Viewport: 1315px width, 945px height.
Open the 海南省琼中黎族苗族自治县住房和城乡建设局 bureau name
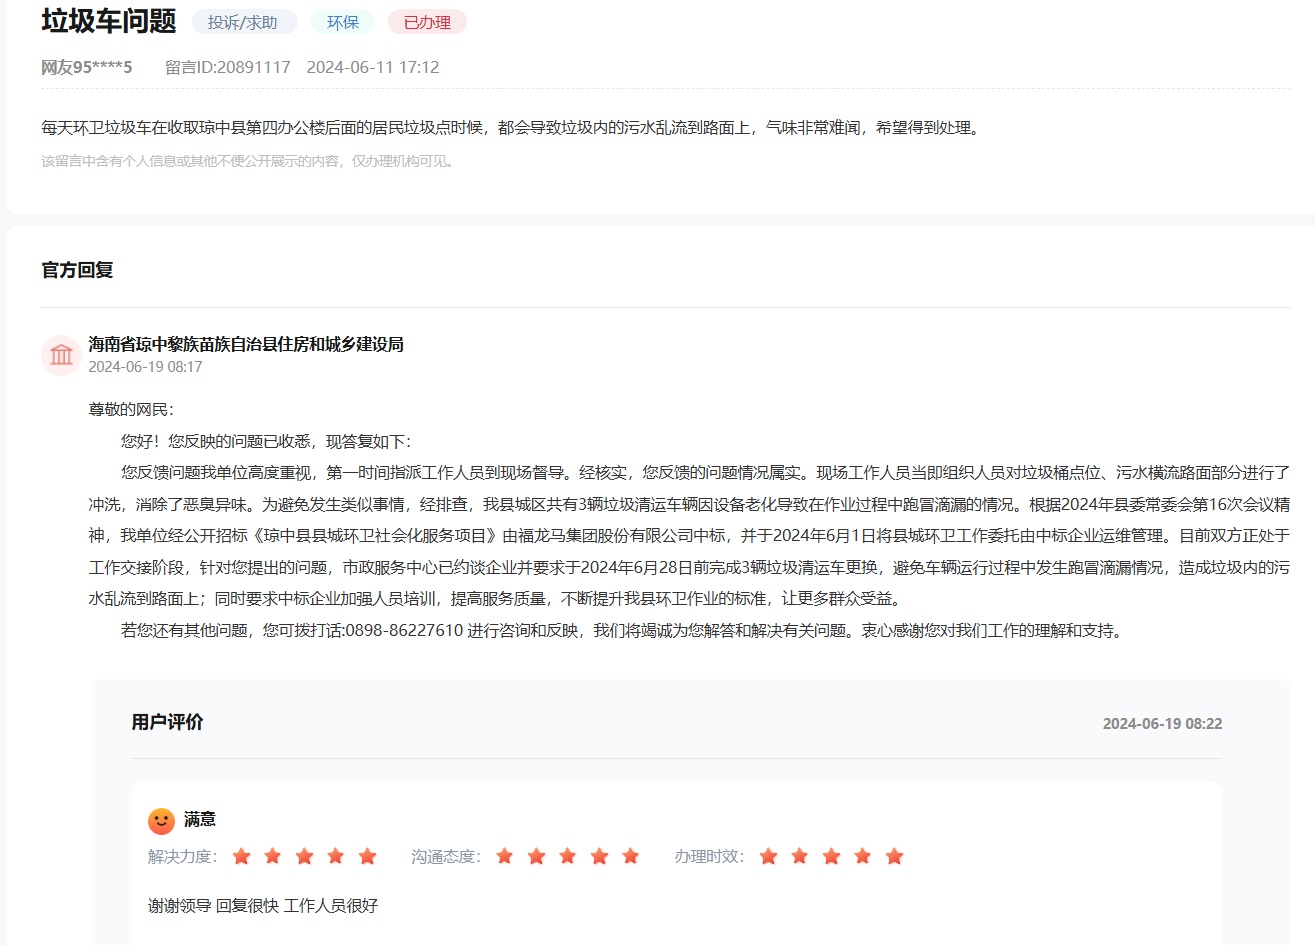(246, 344)
